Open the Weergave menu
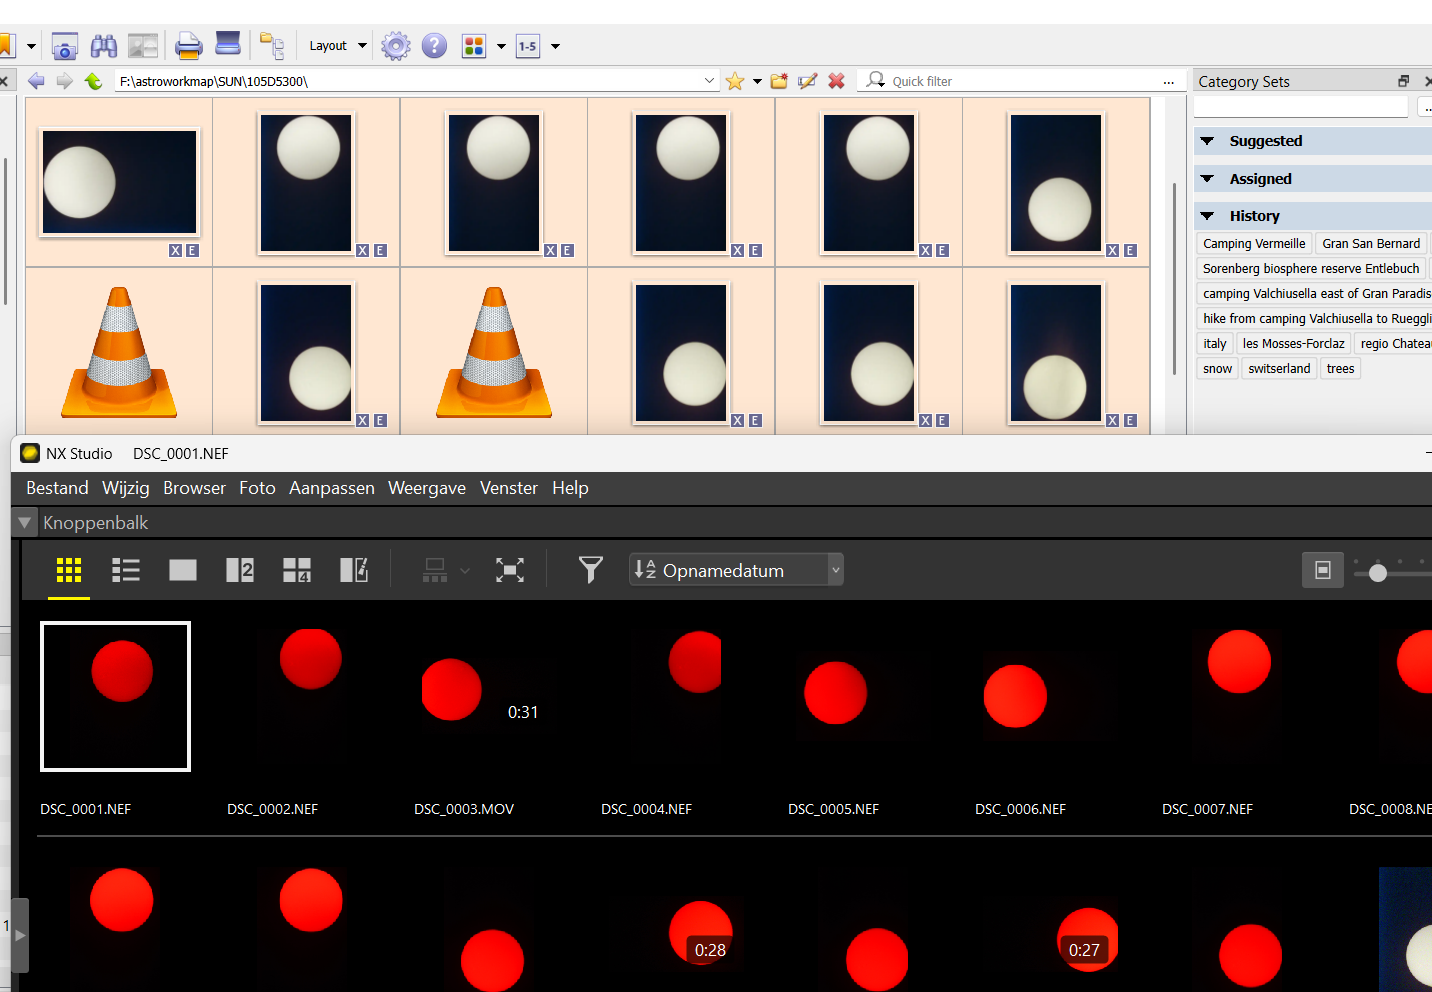The width and height of the screenshot is (1432, 992). click(x=427, y=488)
